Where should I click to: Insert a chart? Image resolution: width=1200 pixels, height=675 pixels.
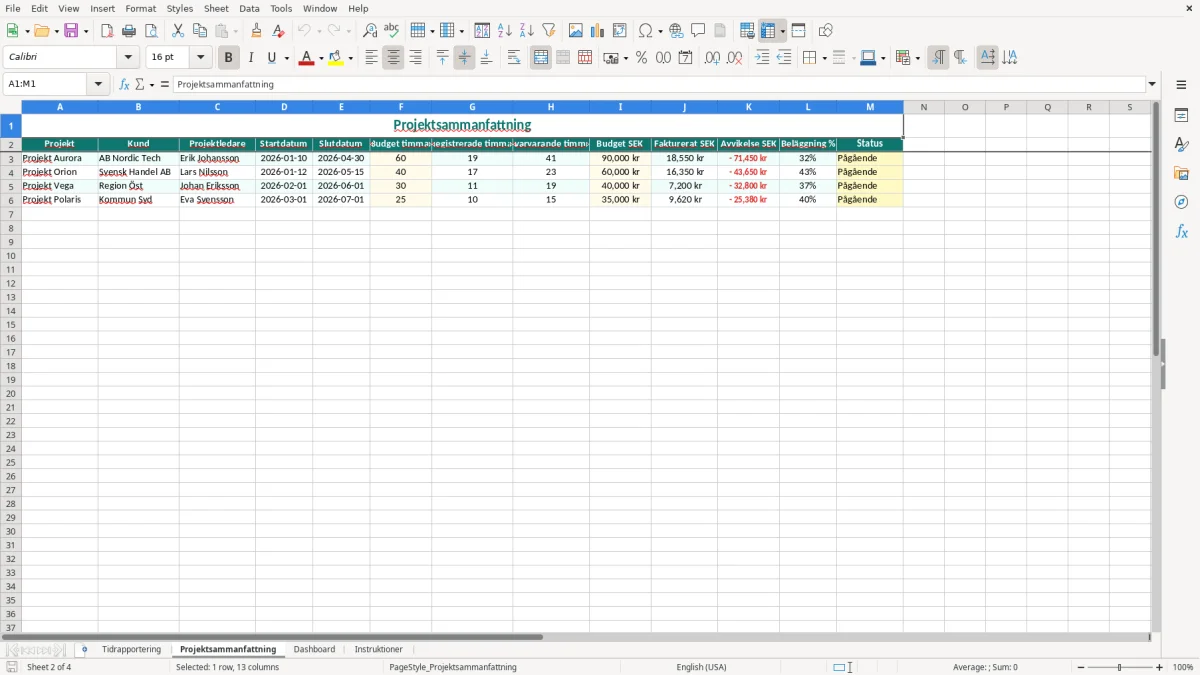pos(598,31)
